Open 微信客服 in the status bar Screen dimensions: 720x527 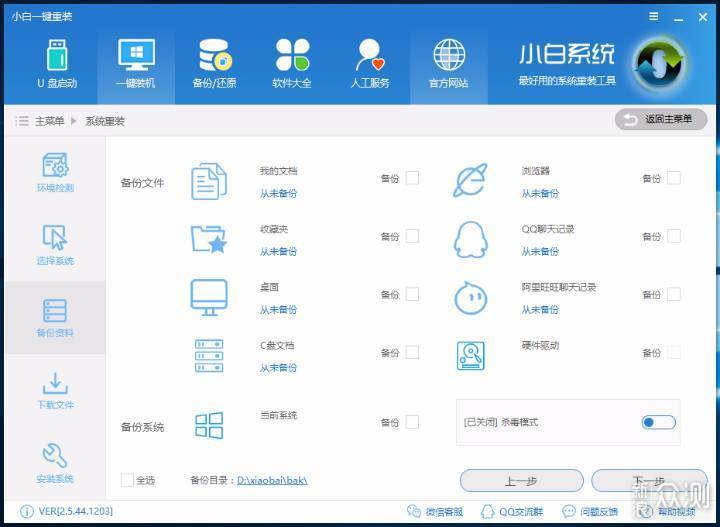point(436,511)
